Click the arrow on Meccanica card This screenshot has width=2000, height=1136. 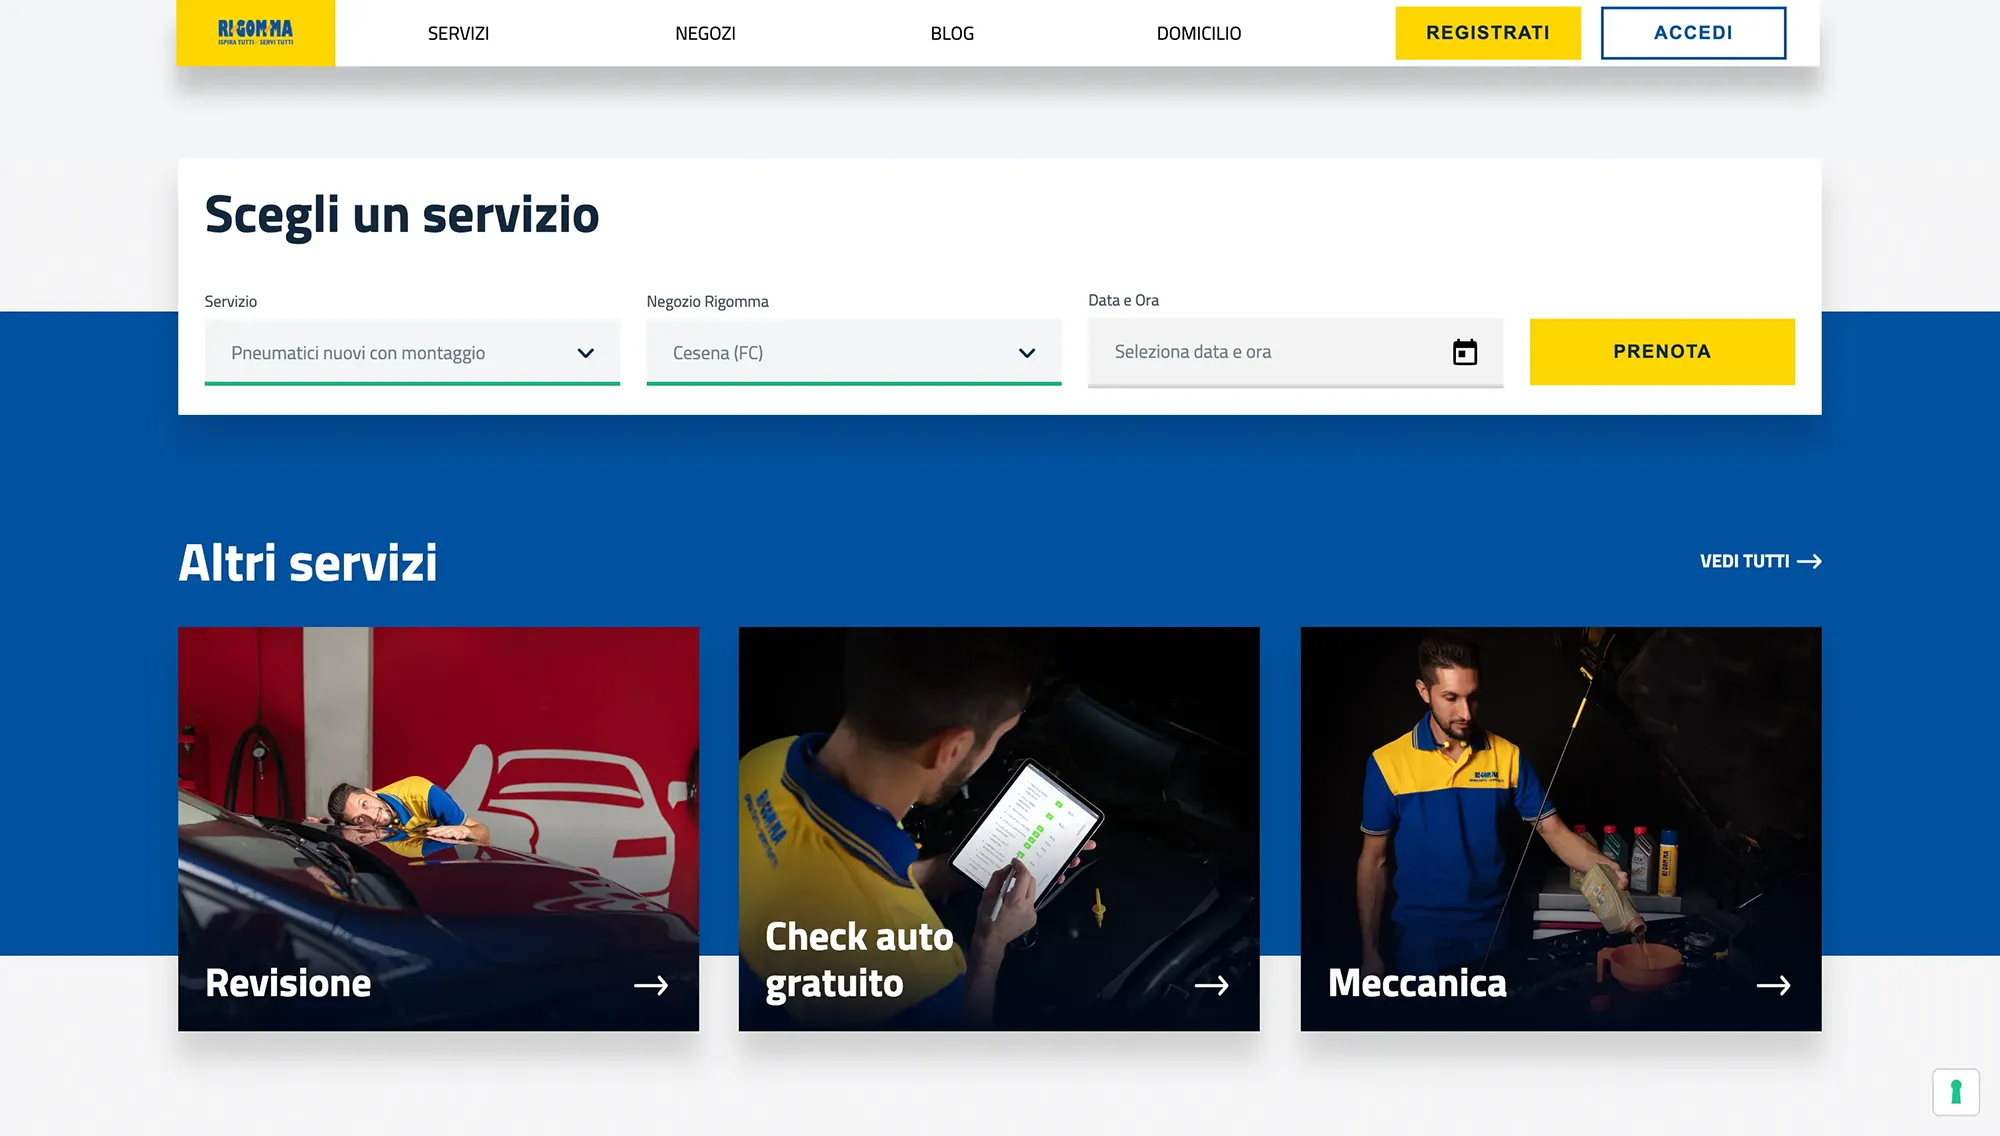(x=1774, y=985)
